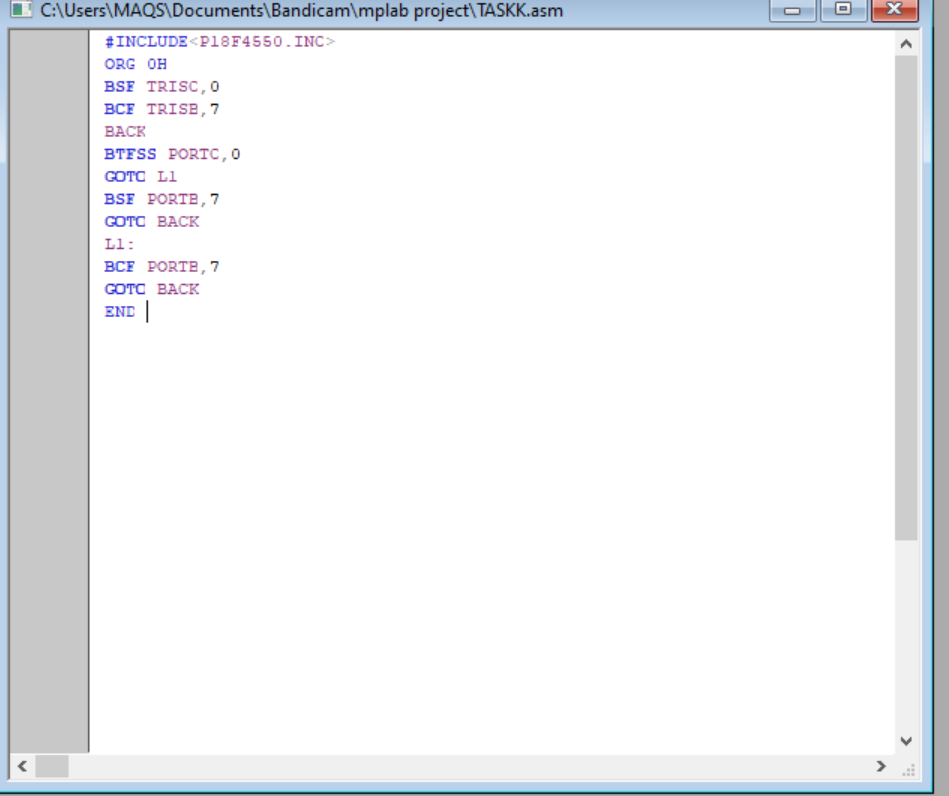Click the file path in the title bar
949x796 pixels.
[300, 11]
